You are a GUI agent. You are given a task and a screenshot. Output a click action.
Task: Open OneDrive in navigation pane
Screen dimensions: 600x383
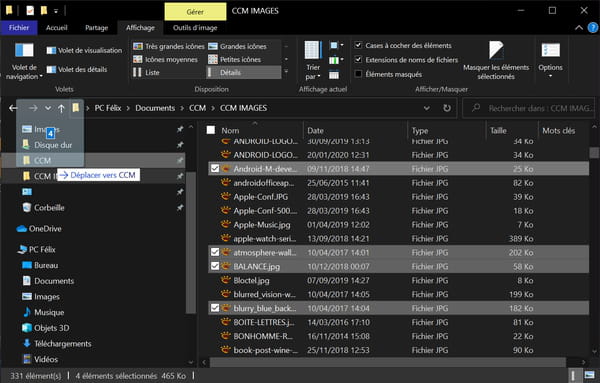click(39, 229)
